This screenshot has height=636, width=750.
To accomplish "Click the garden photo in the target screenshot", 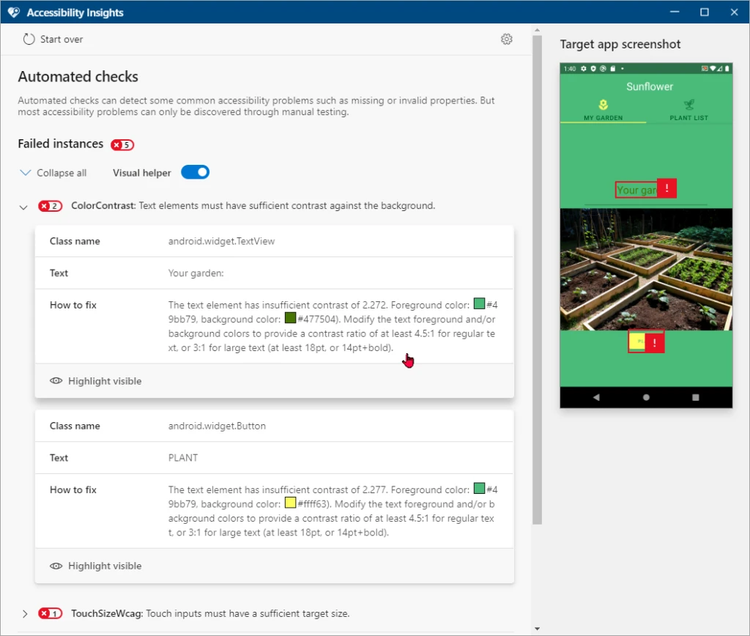I will pos(646,269).
